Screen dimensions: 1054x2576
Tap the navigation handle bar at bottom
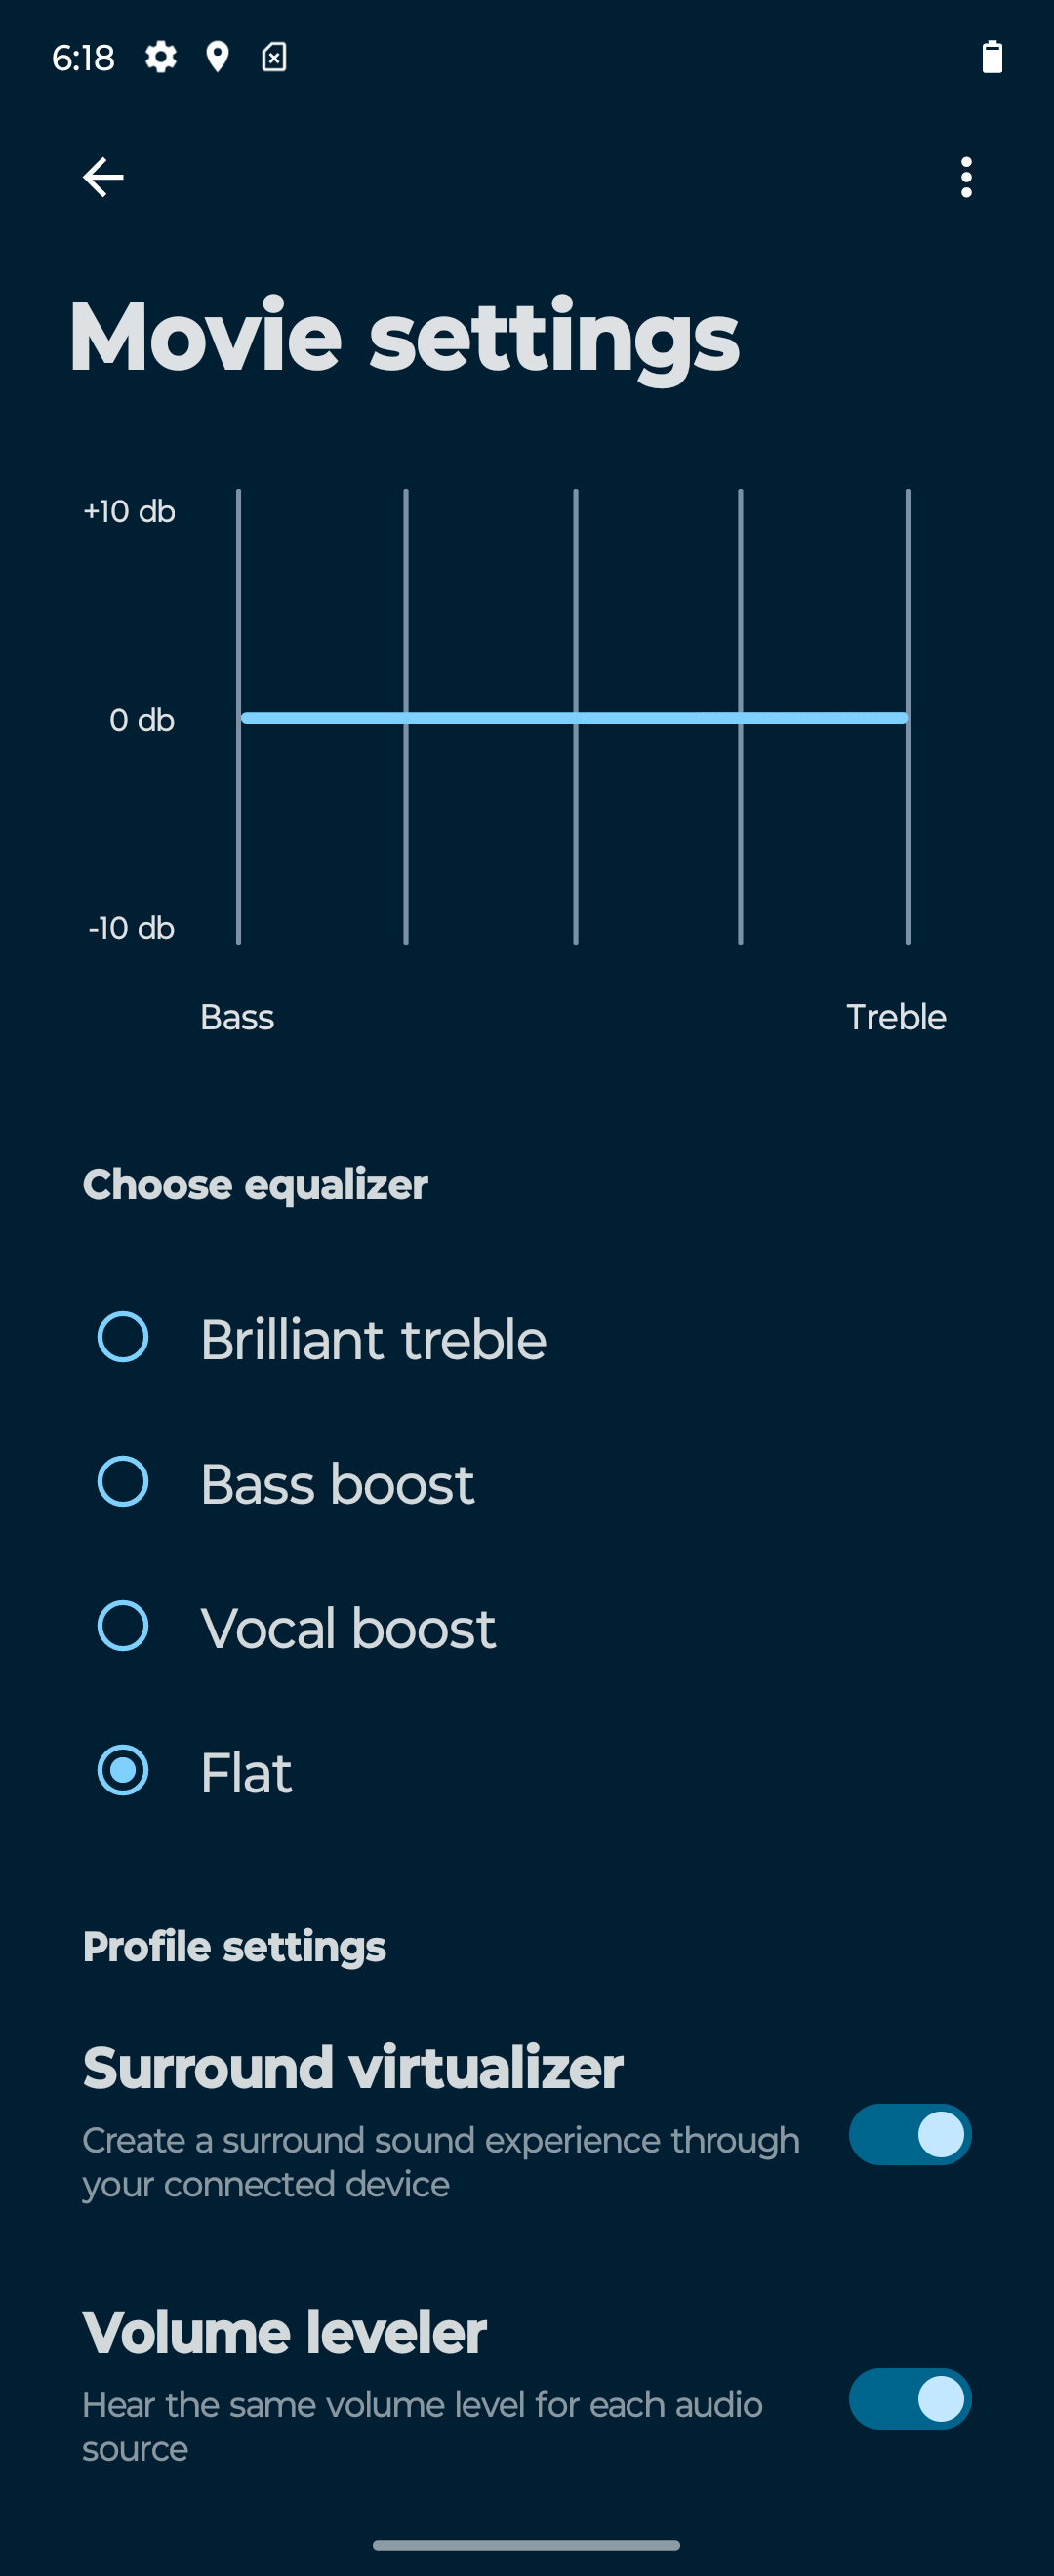coord(527,2545)
